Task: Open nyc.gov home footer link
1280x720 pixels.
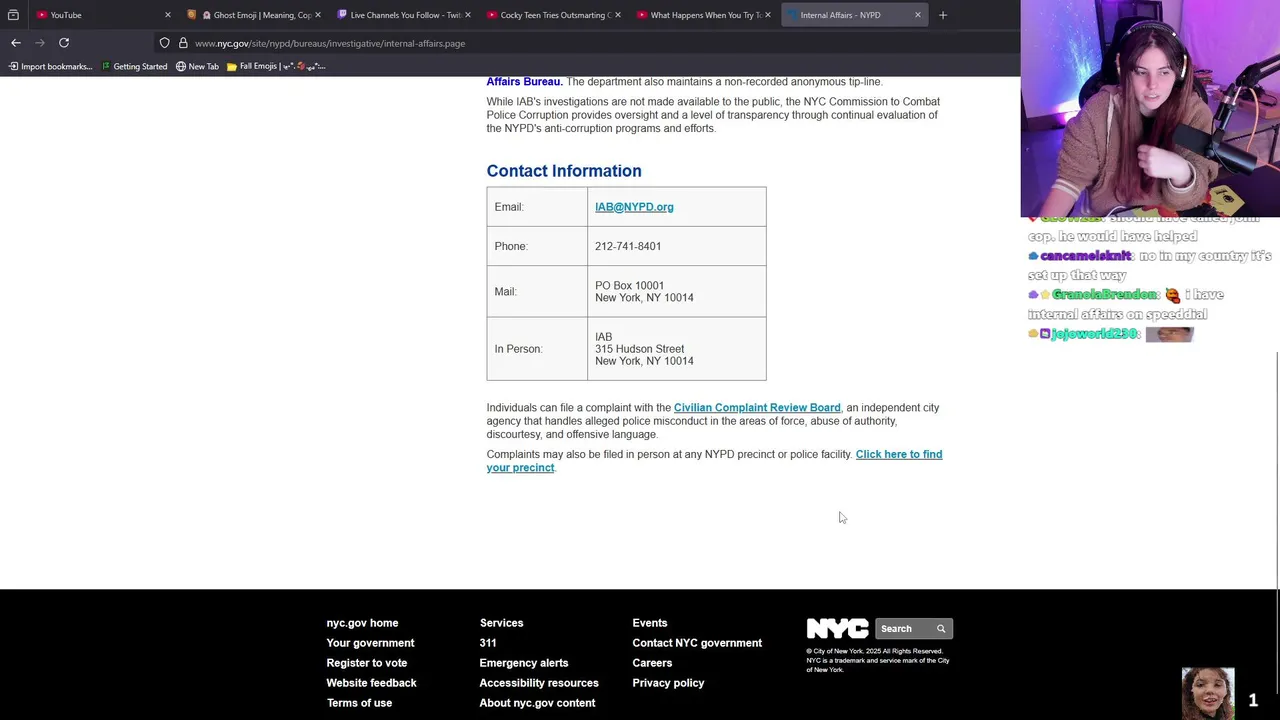Action: pyautogui.click(x=362, y=623)
